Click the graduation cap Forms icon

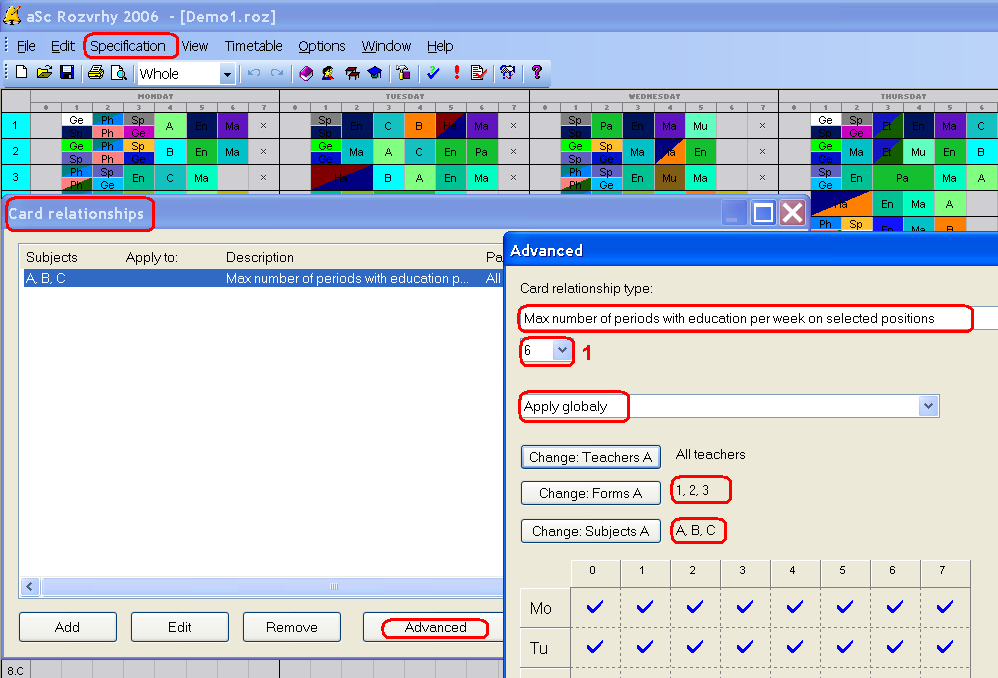374,73
